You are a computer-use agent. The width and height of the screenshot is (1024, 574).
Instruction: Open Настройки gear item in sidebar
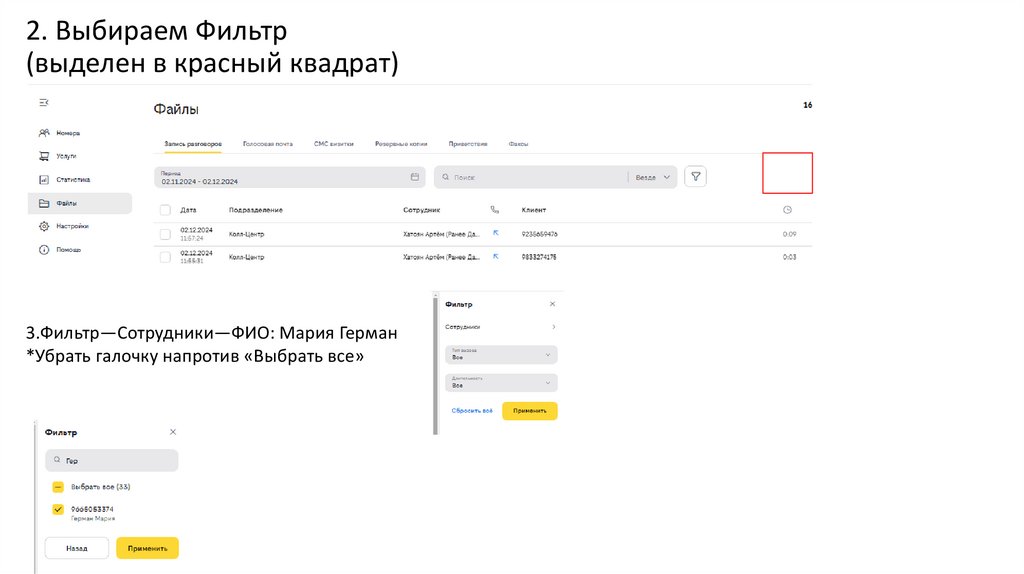click(x=63, y=226)
